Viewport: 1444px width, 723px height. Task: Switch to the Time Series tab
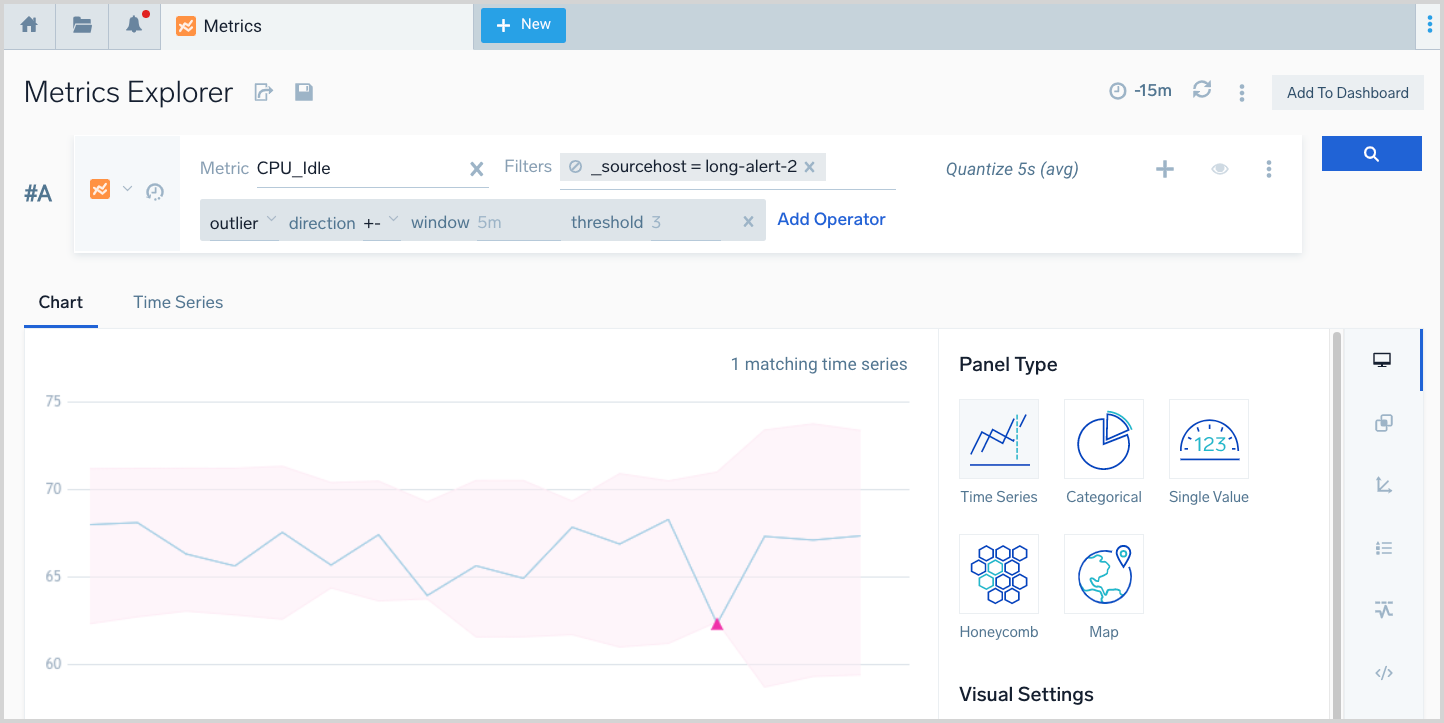point(178,302)
